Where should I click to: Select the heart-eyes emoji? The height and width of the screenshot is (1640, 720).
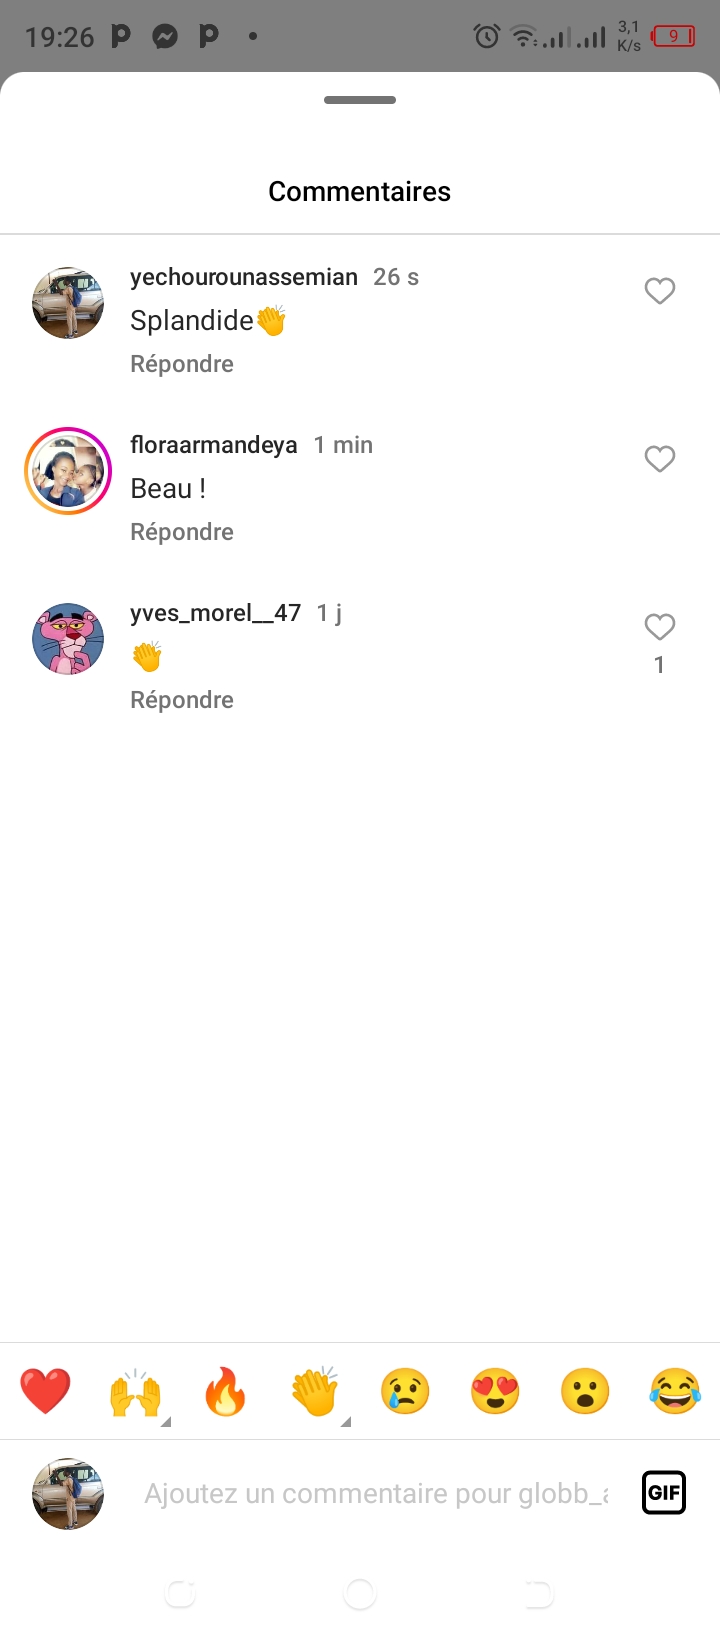click(x=495, y=1391)
